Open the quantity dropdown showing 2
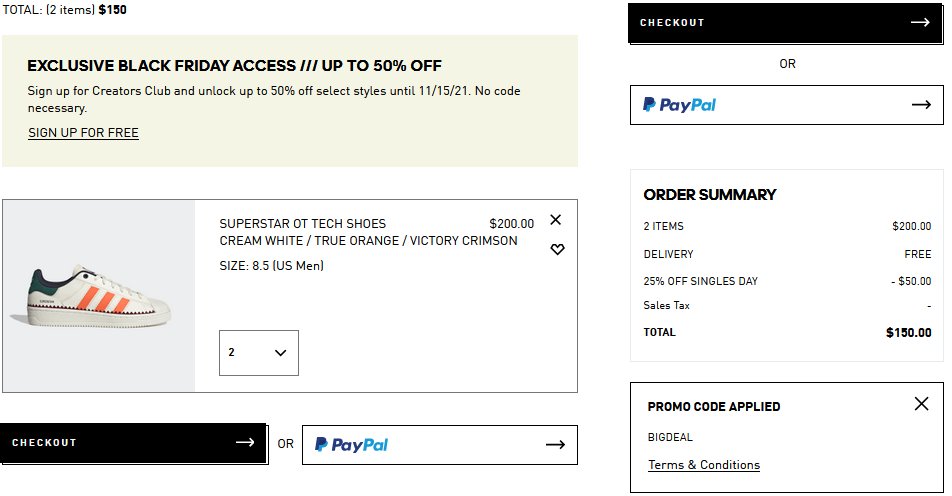This screenshot has width=952, height=496. click(258, 353)
